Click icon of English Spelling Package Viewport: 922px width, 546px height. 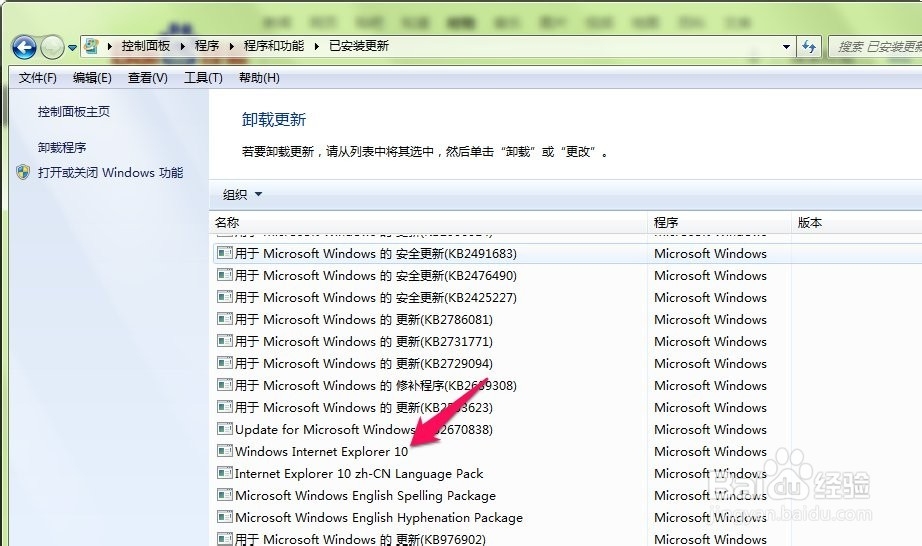(225, 495)
